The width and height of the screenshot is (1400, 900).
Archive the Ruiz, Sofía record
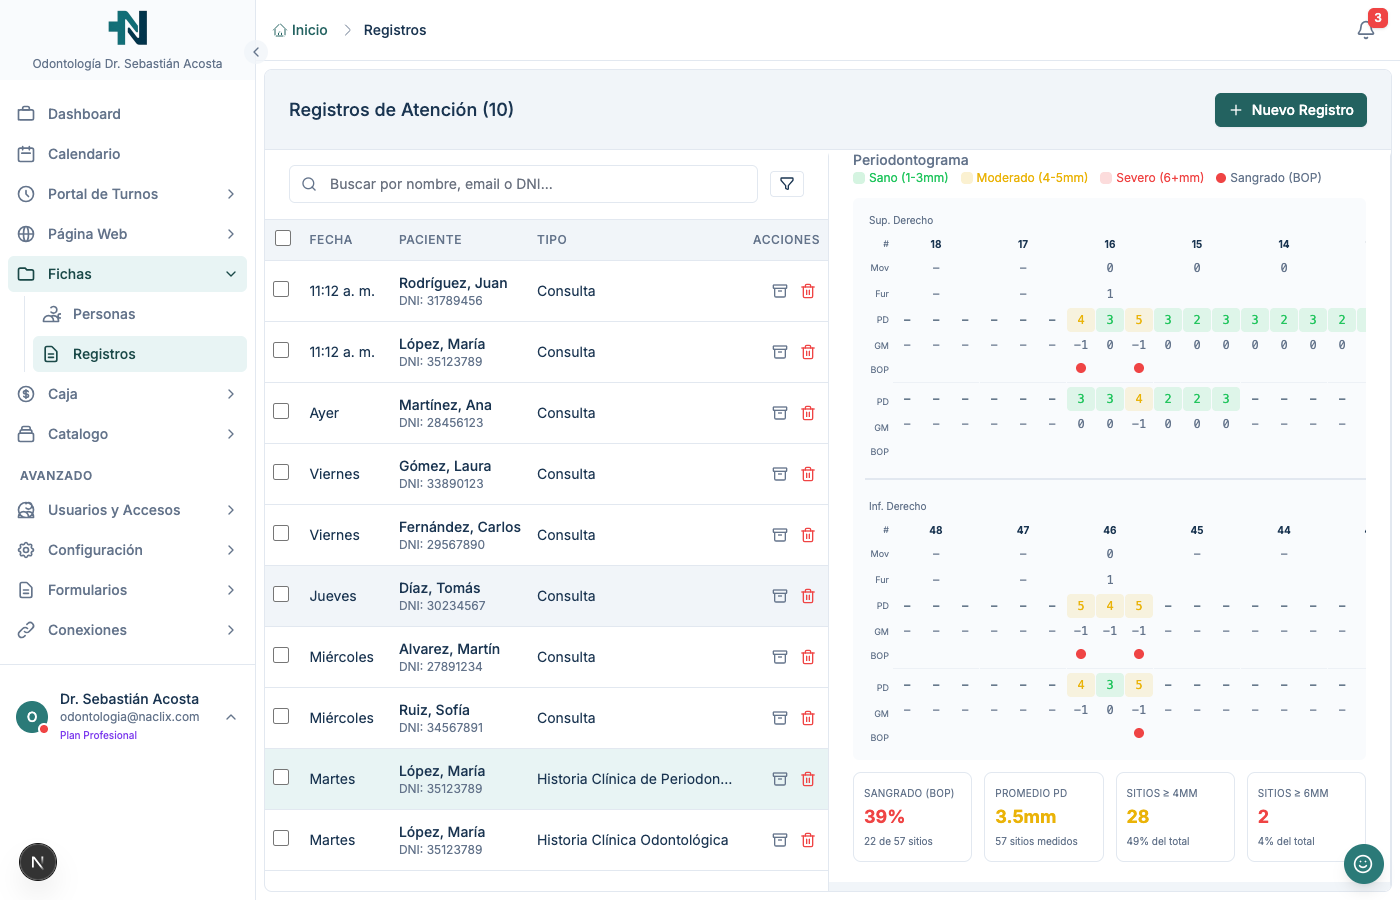(780, 718)
